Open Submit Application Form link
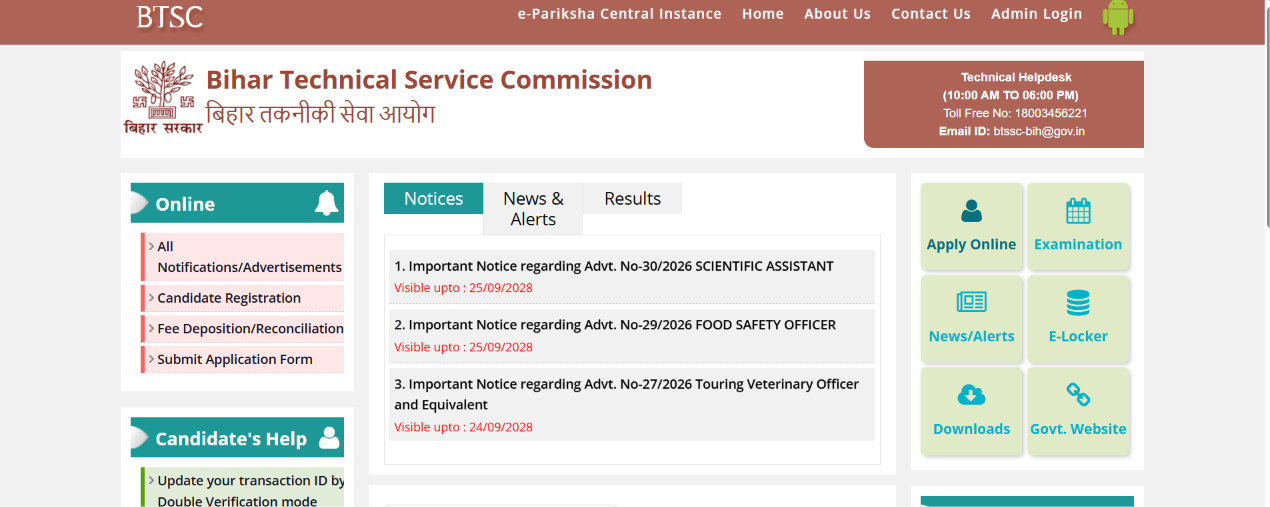The image size is (1270, 507). 235,359
